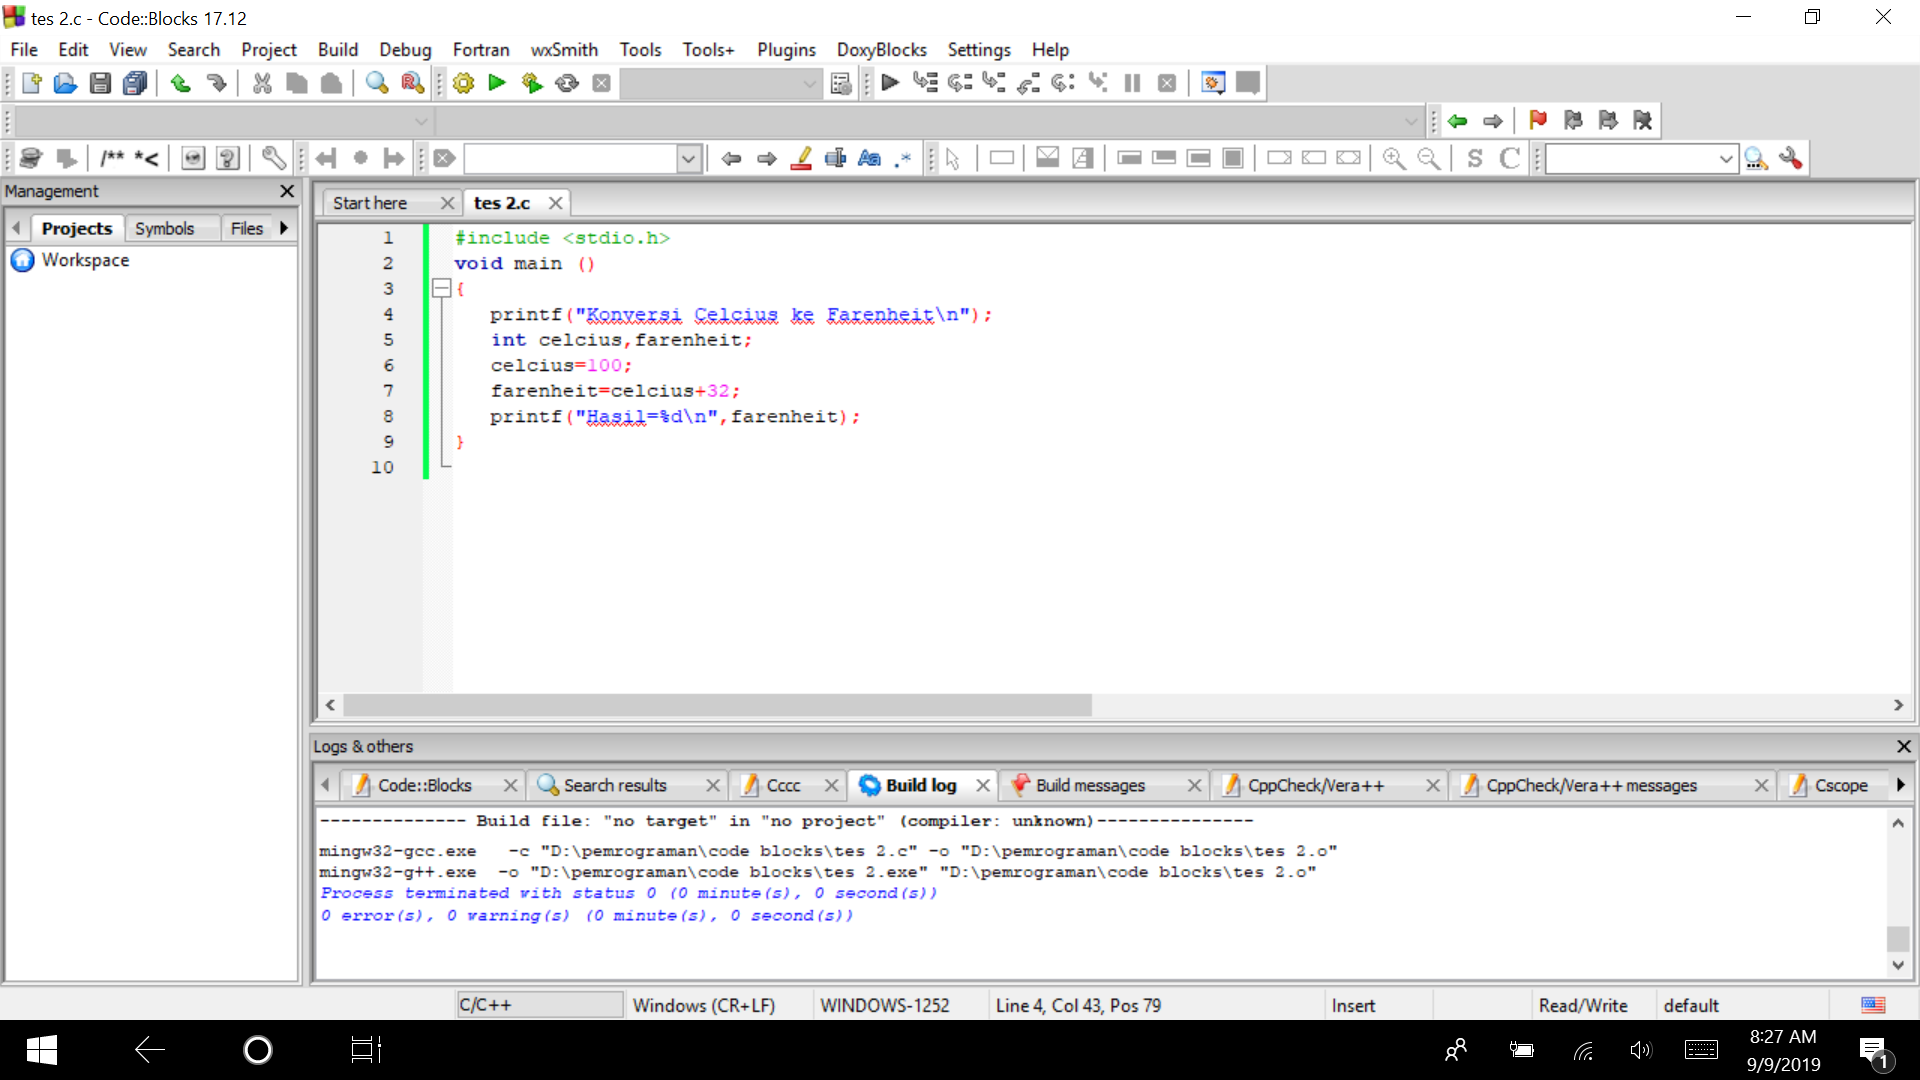
Task: Click the Previous bookmark icon
Action: coord(1573,121)
